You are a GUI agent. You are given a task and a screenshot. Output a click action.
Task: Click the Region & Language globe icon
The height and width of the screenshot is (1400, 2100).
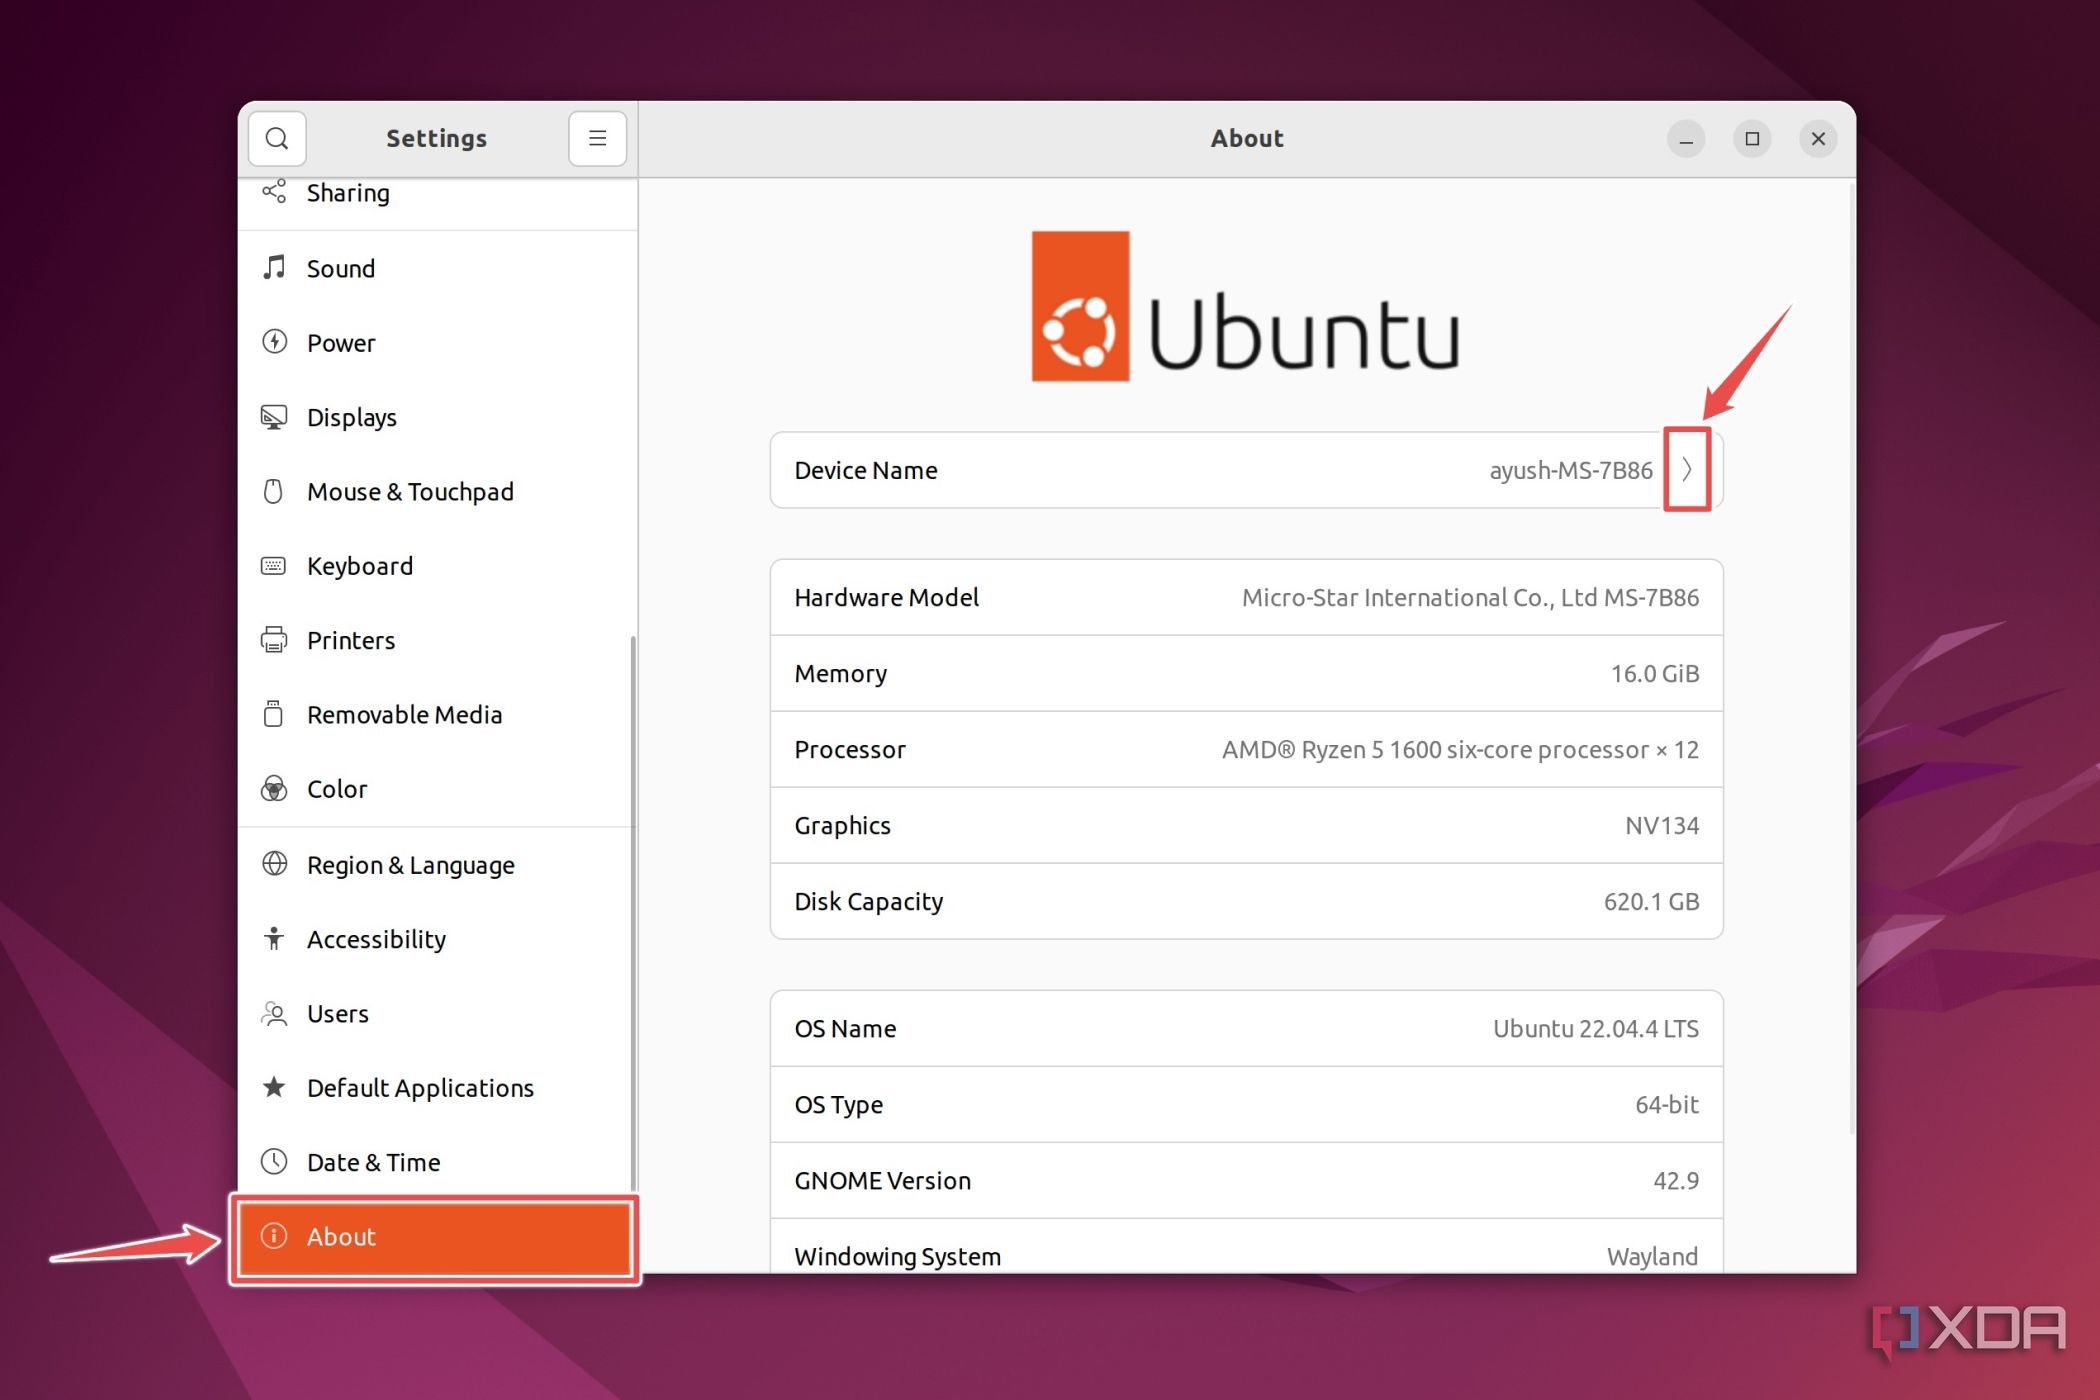[274, 864]
